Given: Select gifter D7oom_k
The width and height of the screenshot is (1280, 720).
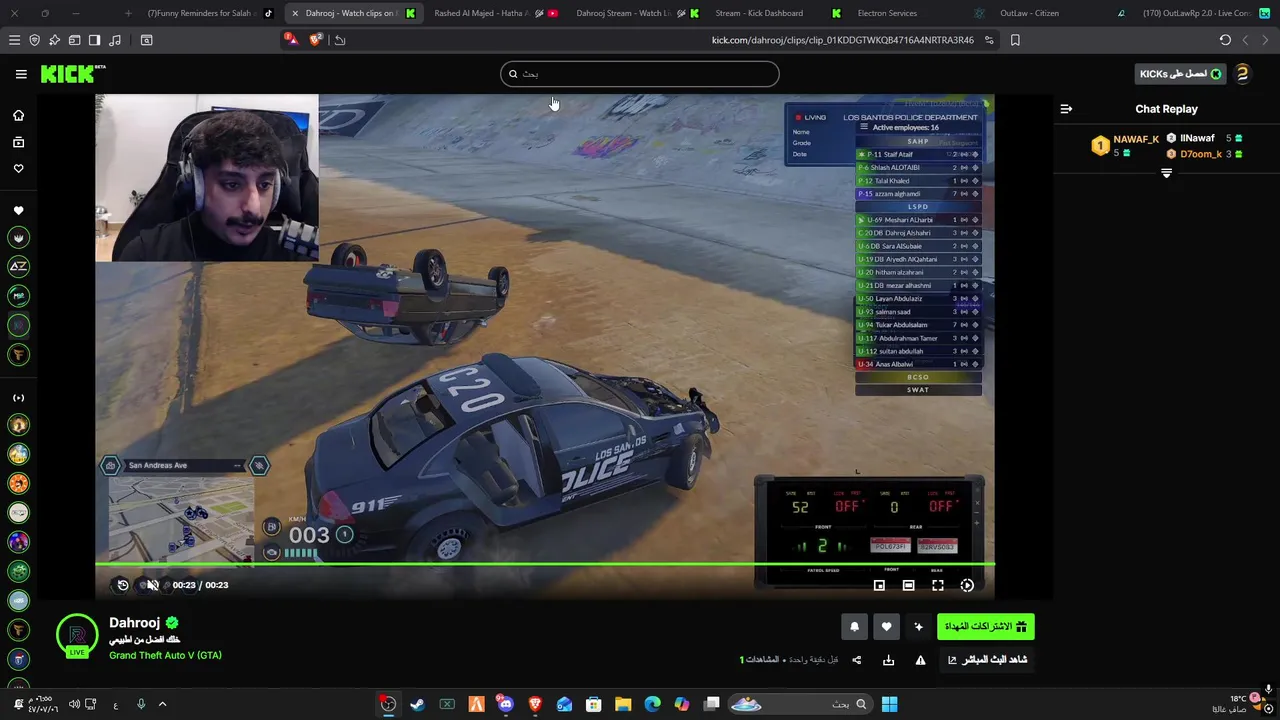Looking at the screenshot, I should point(1201,154).
